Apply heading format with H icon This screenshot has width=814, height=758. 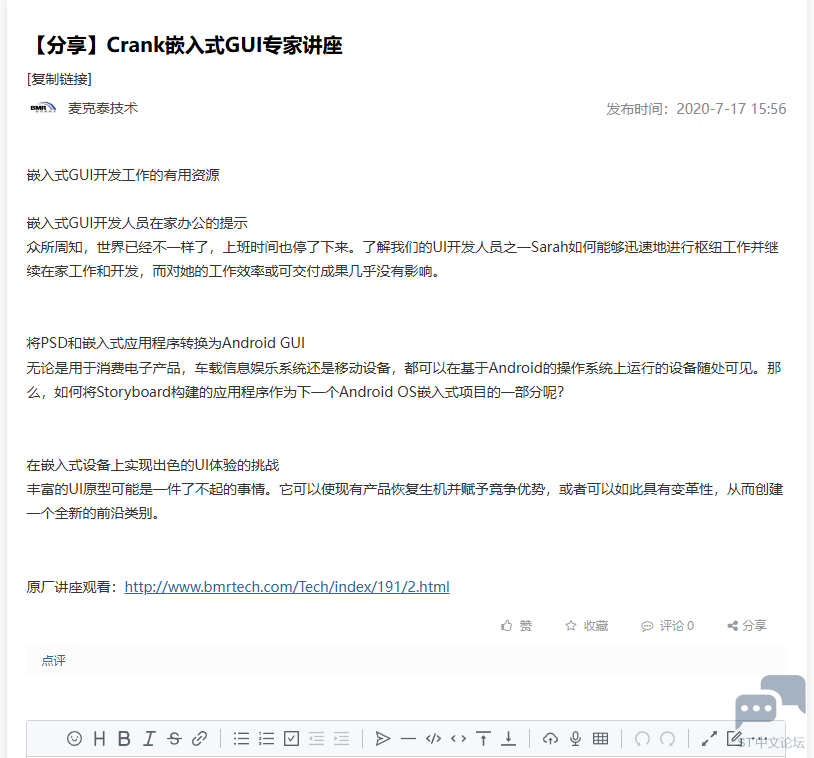[99, 738]
